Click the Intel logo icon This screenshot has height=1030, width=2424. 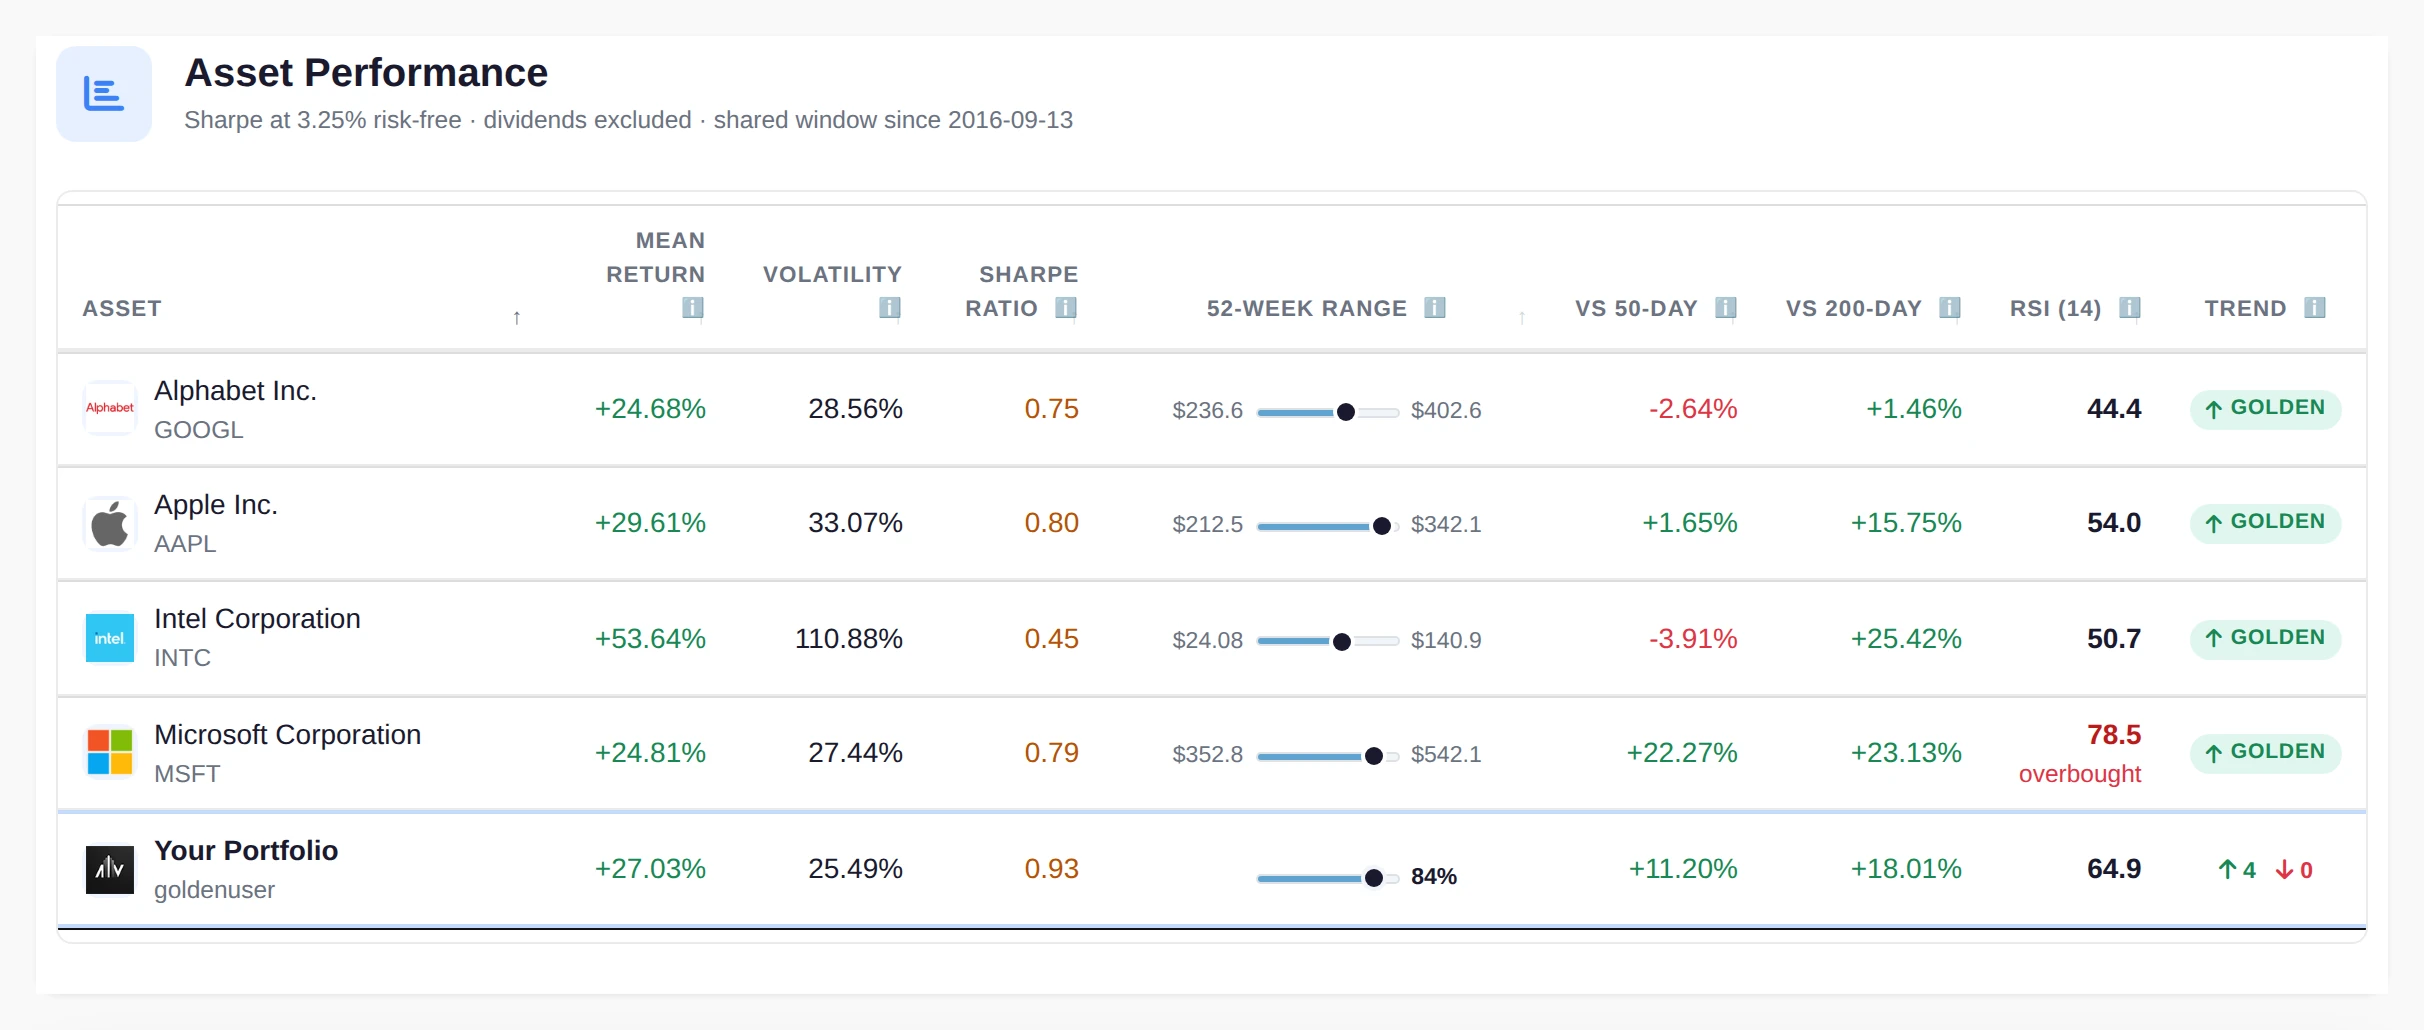(110, 638)
